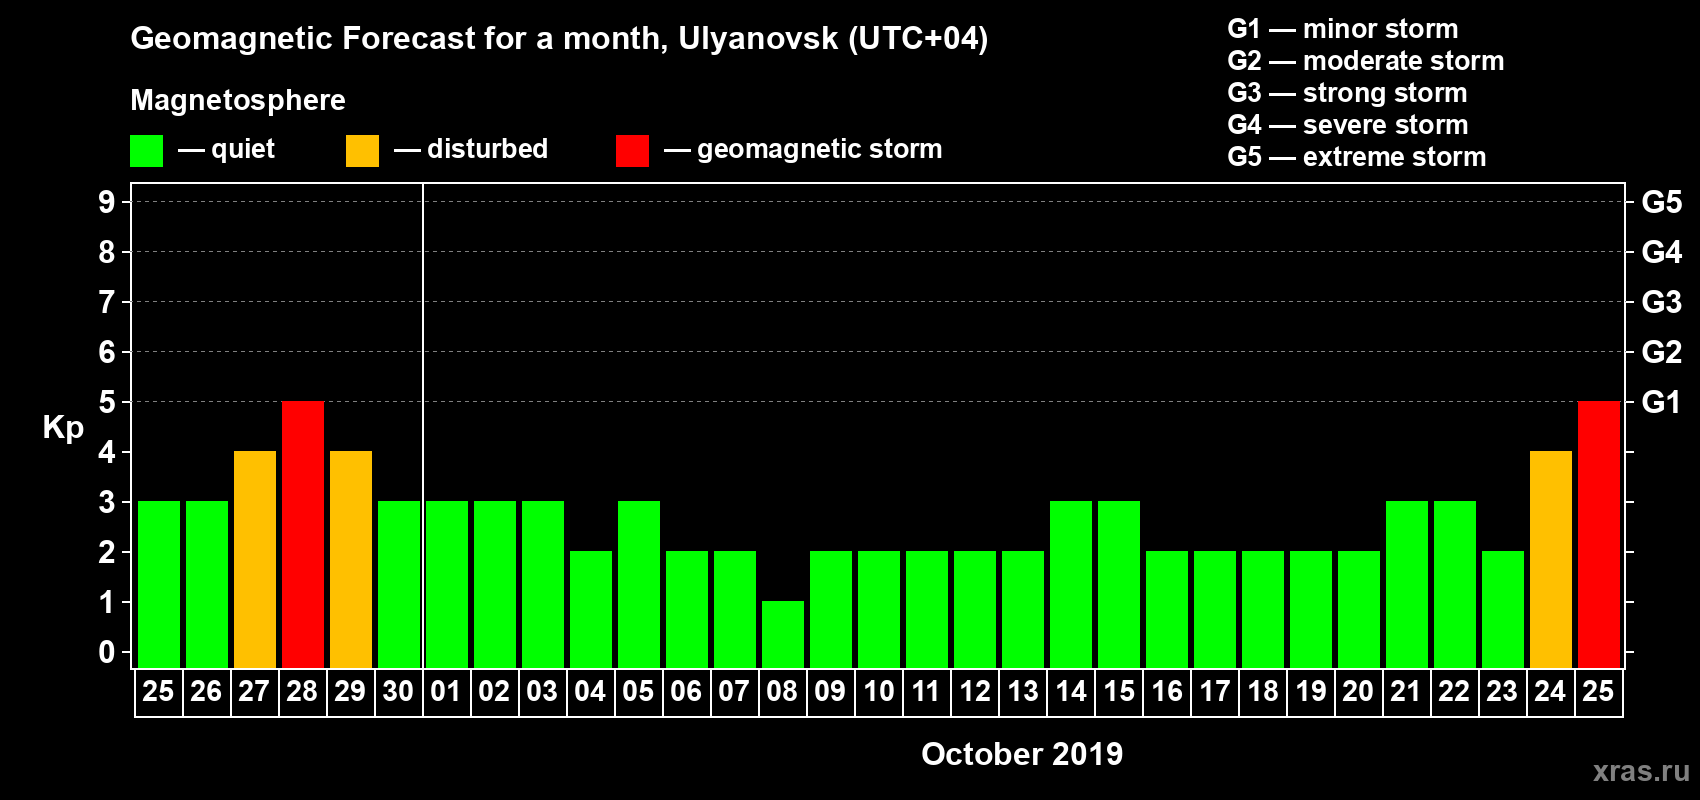Viewport: 1700px width, 800px height.
Task: Click the green bar for October 15
Action: pyautogui.click(x=1119, y=584)
